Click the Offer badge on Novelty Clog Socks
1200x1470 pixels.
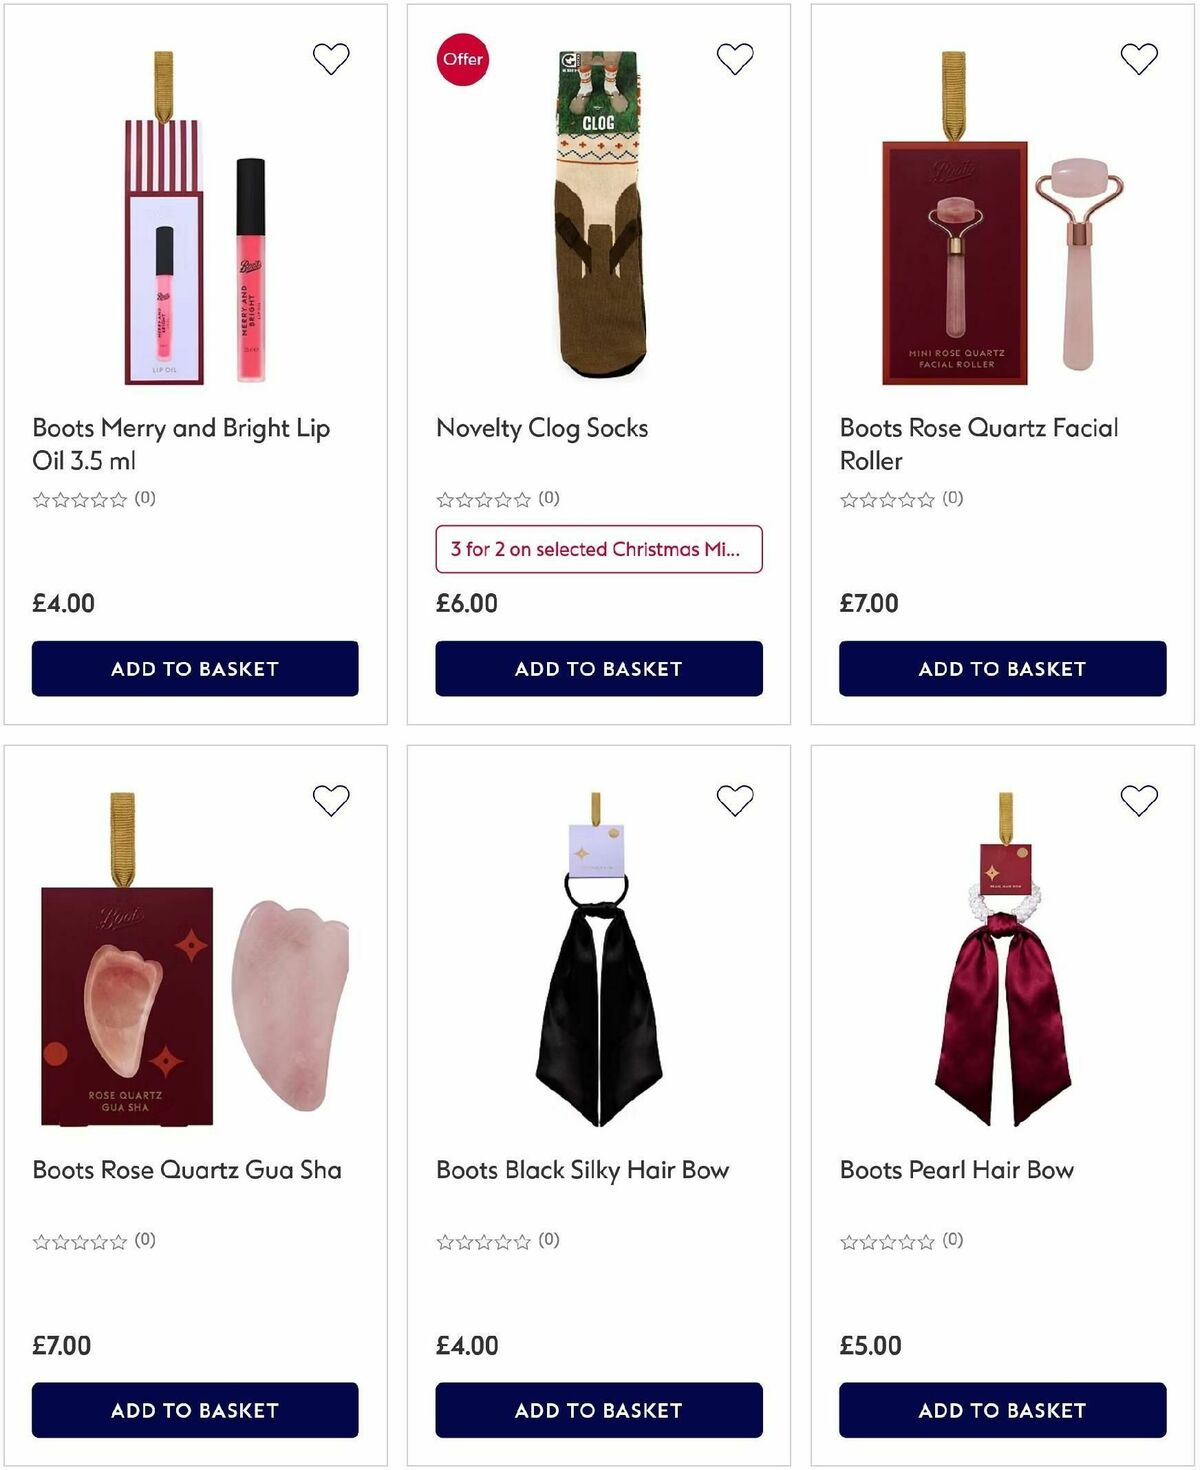click(x=462, y=60)
